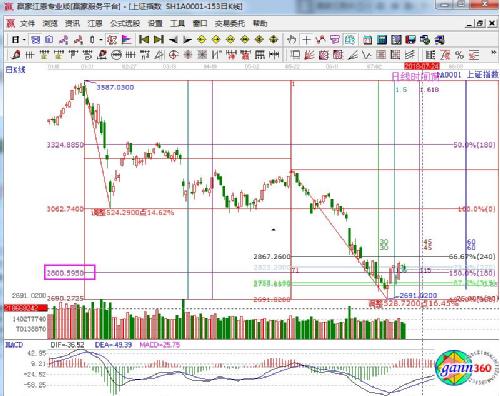The image size is (500, 396).
Task: Jump to first bar using green start arrow
Action: pos(144,40)
